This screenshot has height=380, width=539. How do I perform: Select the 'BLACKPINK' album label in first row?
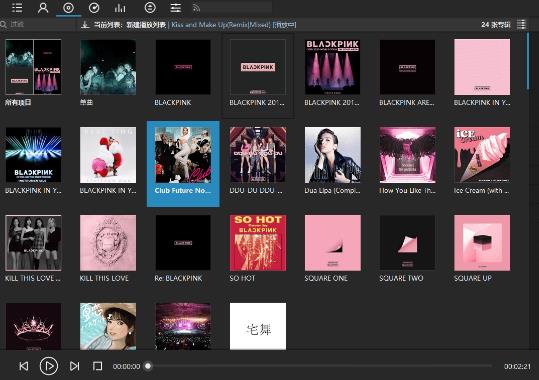click(x=173, y=102)
